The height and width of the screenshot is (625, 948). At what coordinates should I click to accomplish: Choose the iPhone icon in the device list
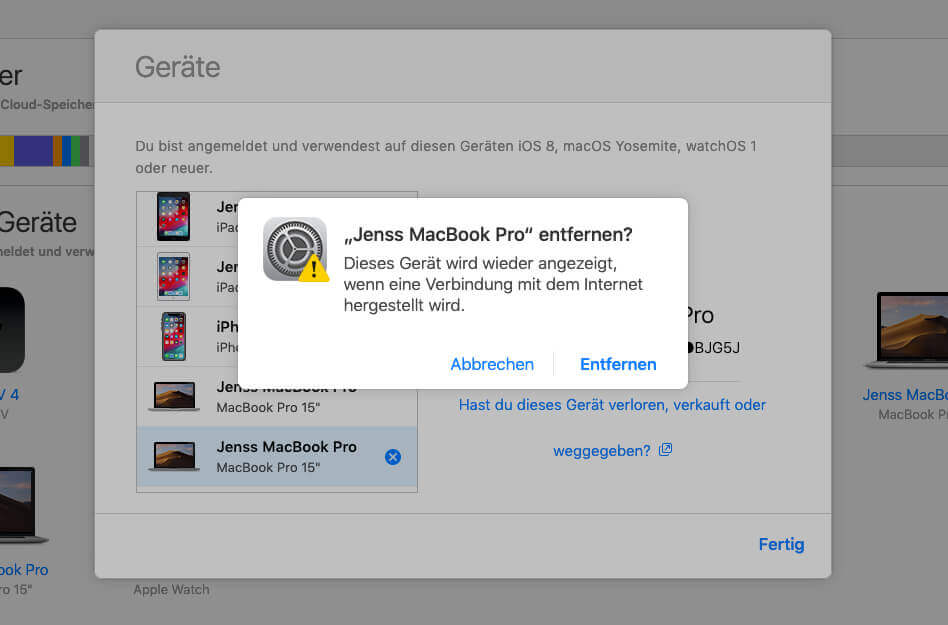point(173,336)
